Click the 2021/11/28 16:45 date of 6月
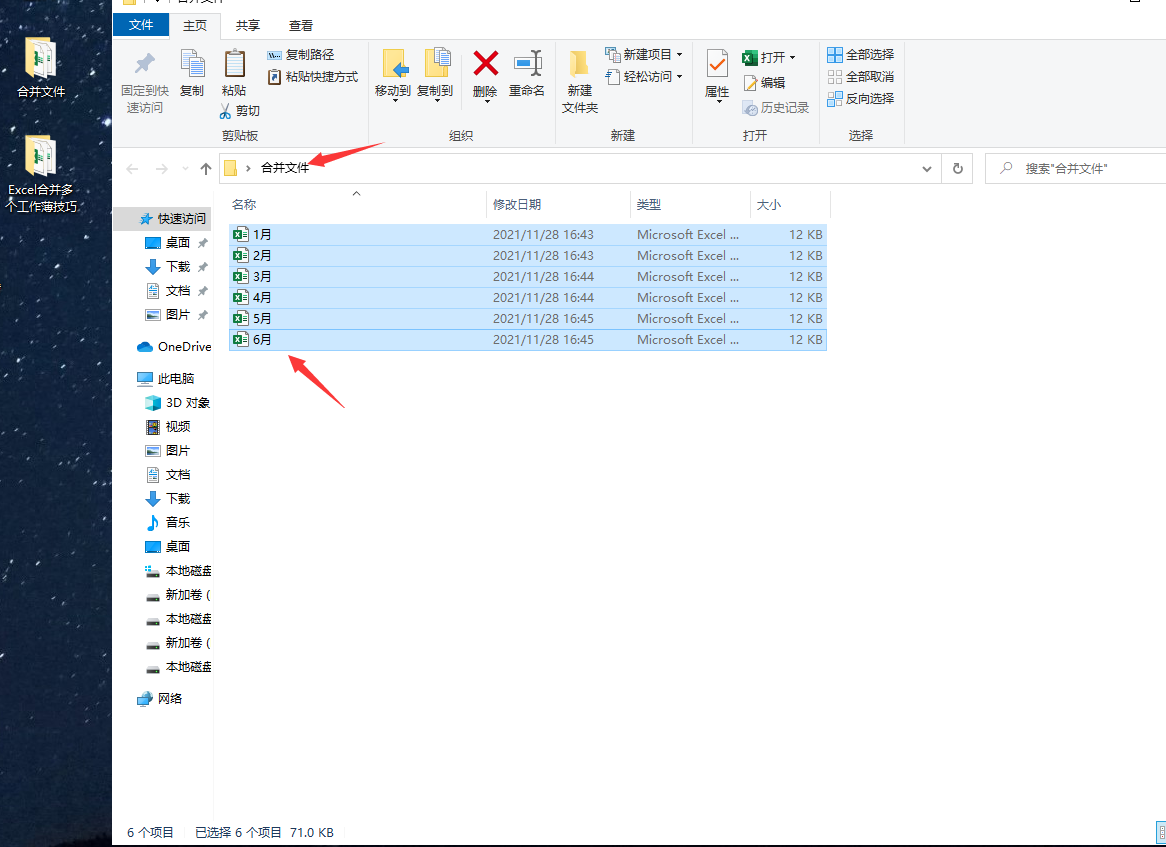This screenshot has height=847, width=1166. (543, 339)
